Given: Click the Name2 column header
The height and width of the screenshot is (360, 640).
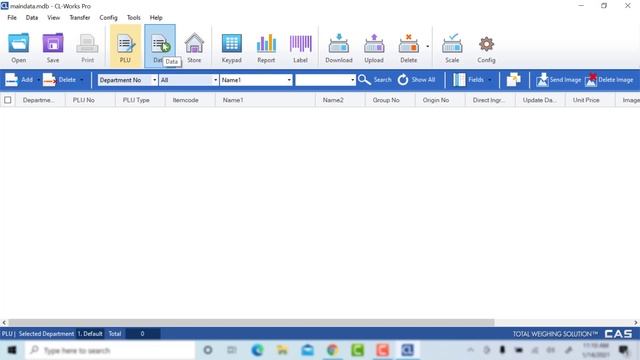Looking at the screenshot, I should coord(340,100).
